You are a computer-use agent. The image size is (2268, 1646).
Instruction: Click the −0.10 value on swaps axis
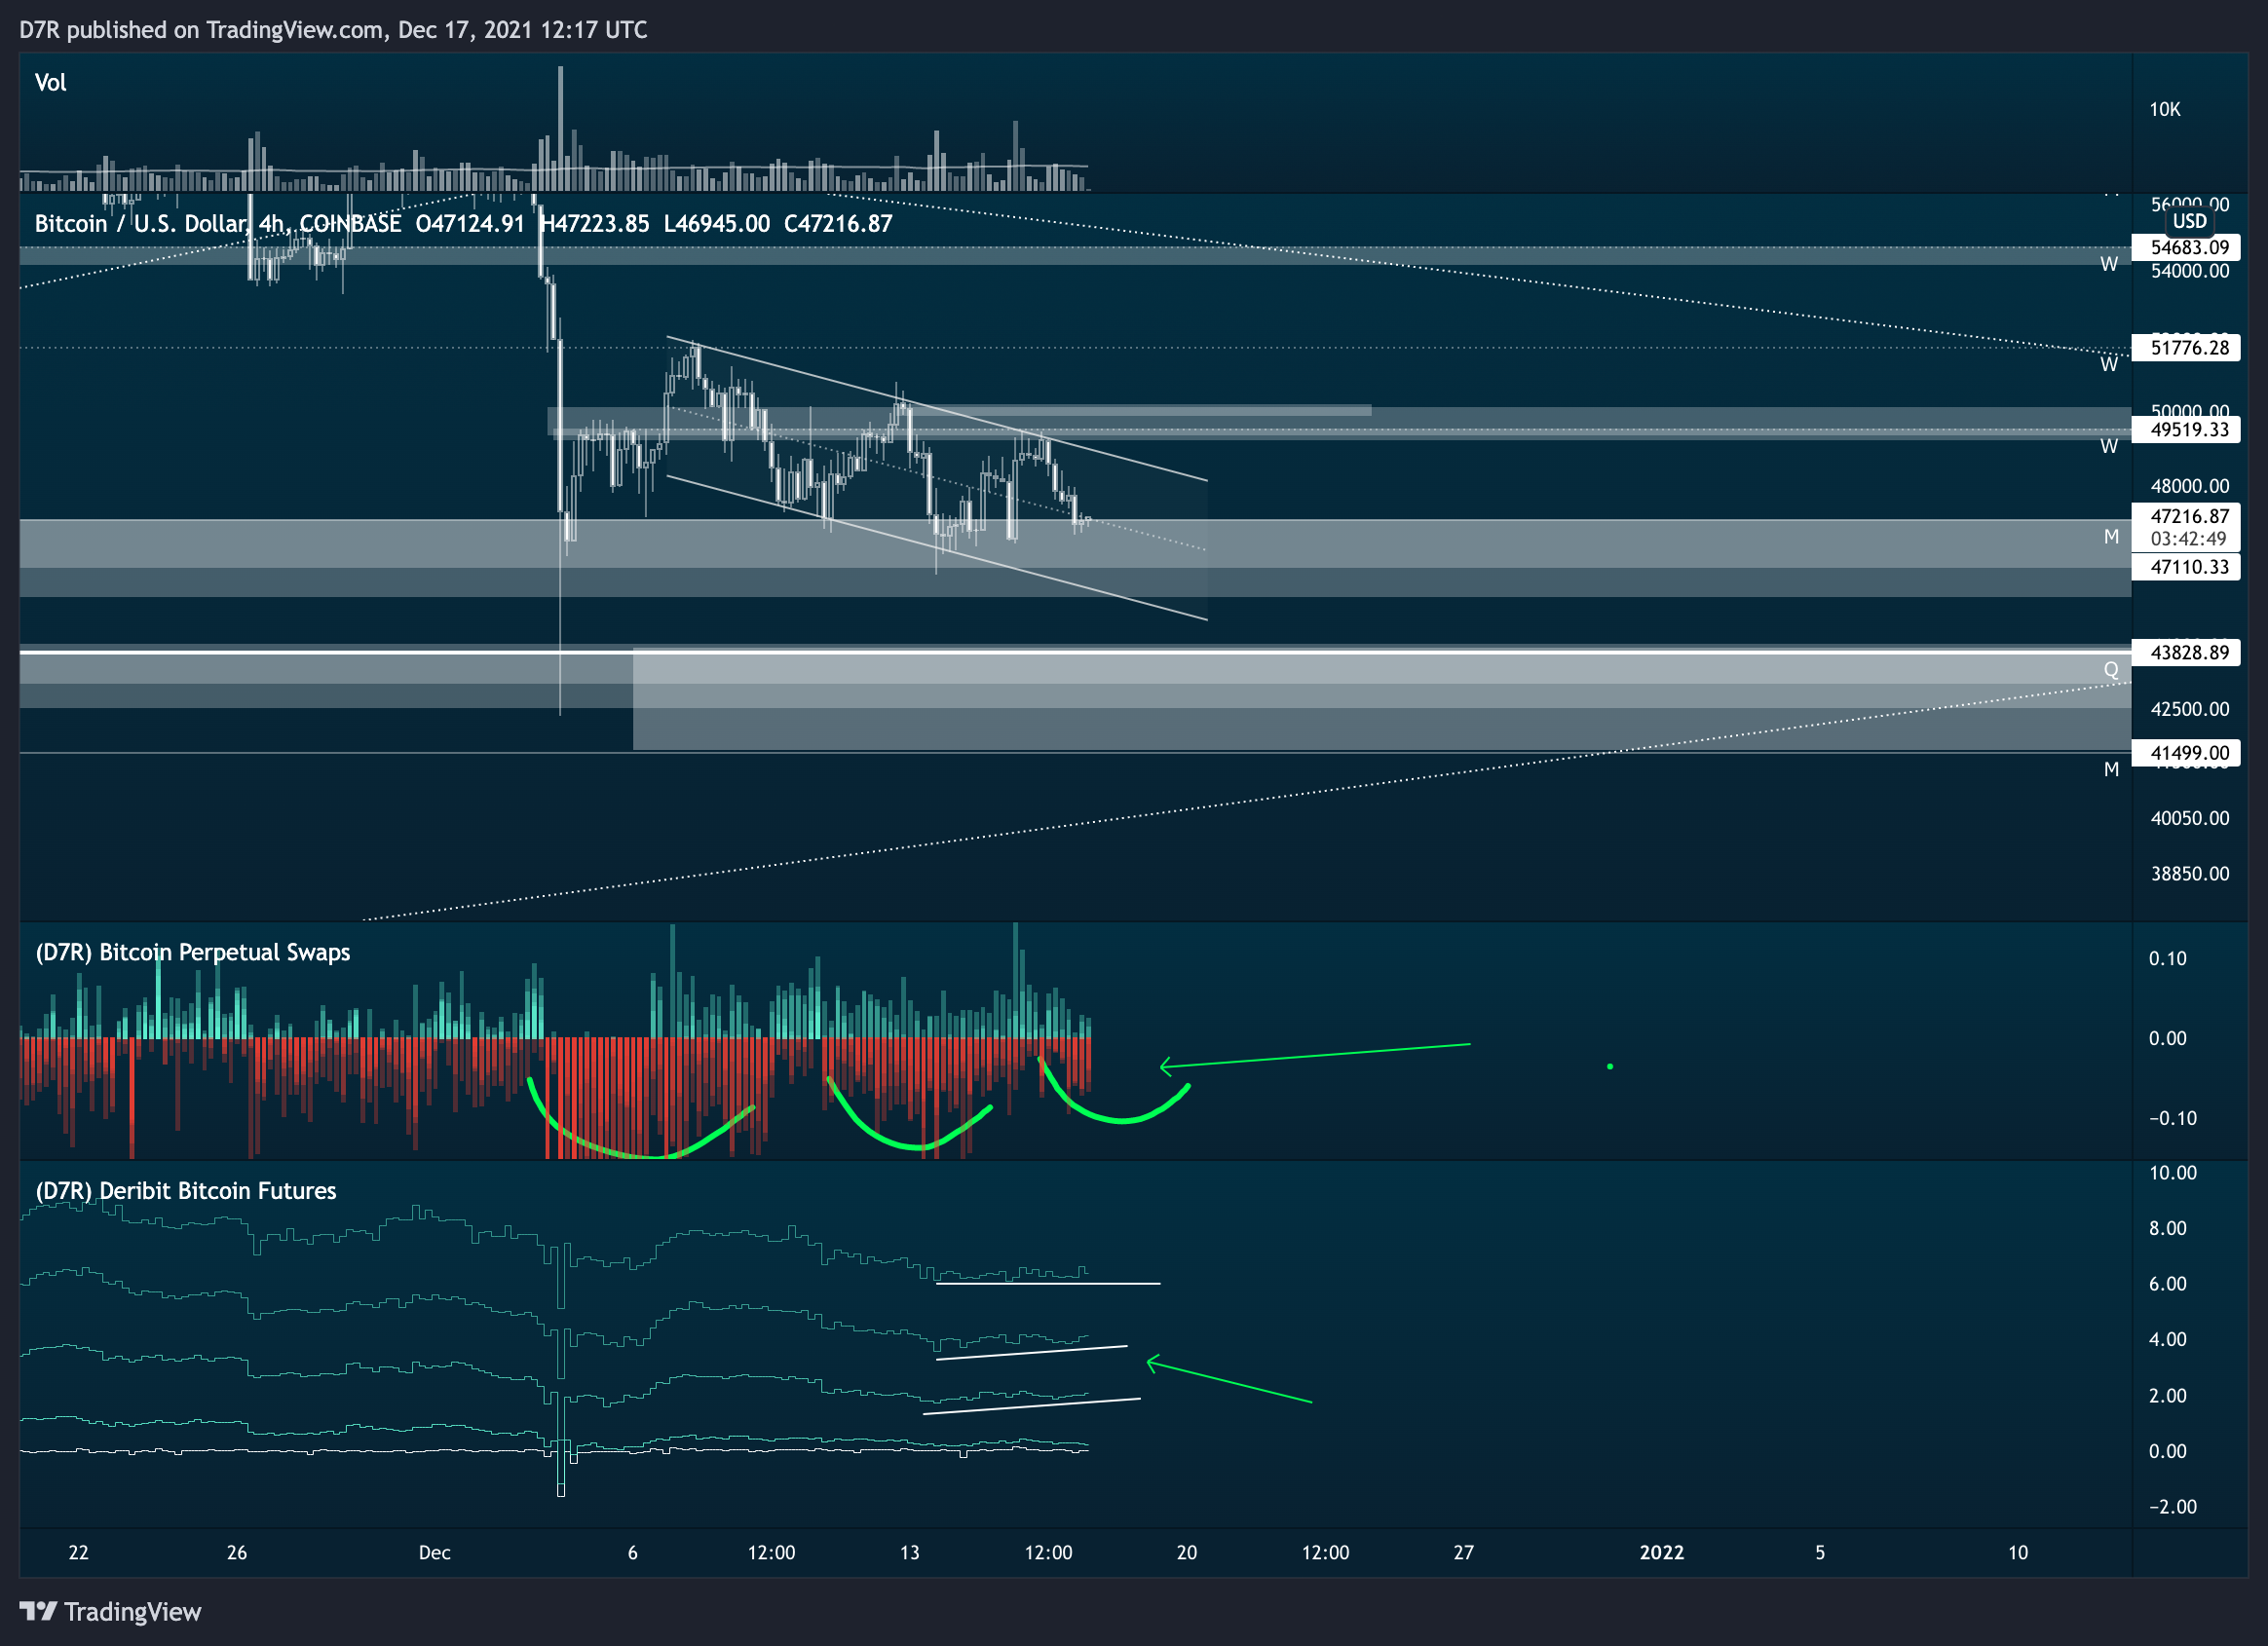click(2173, 1119)
